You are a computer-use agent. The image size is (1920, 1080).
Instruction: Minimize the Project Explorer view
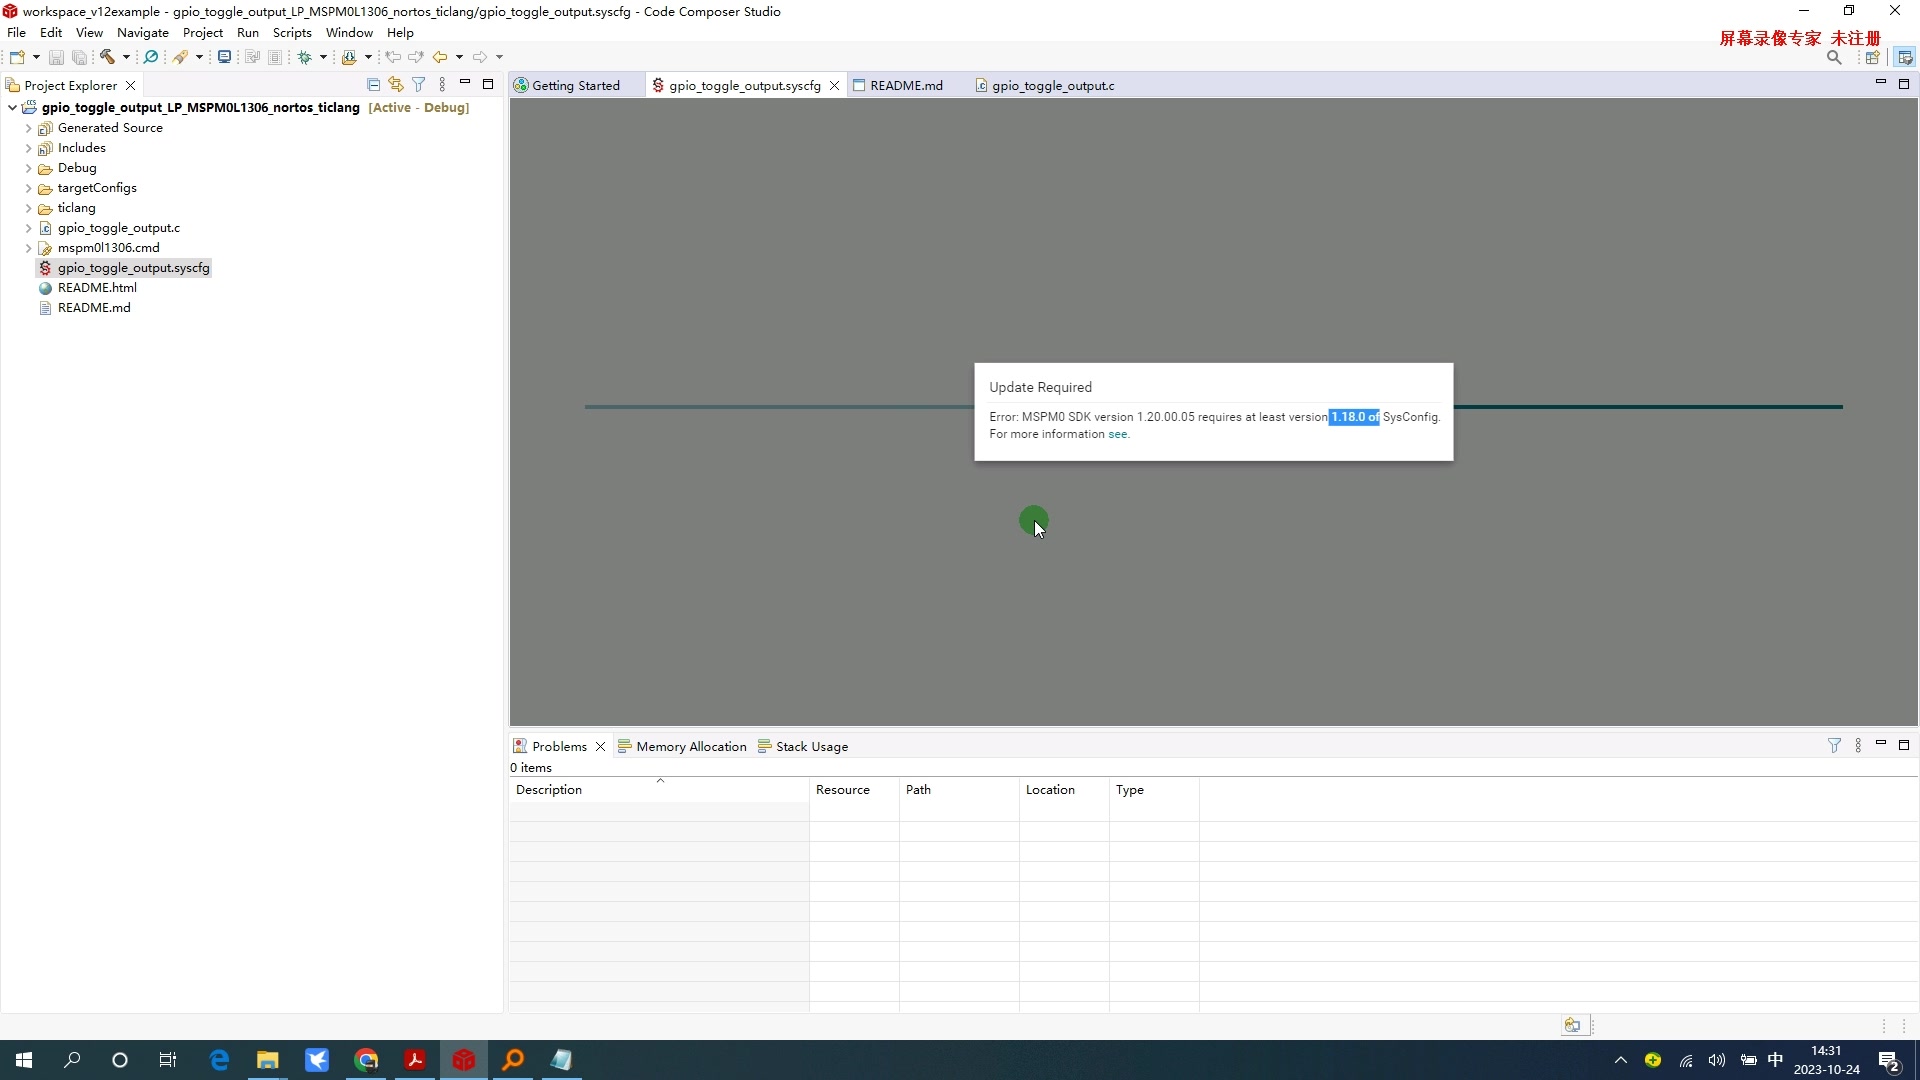465,83
